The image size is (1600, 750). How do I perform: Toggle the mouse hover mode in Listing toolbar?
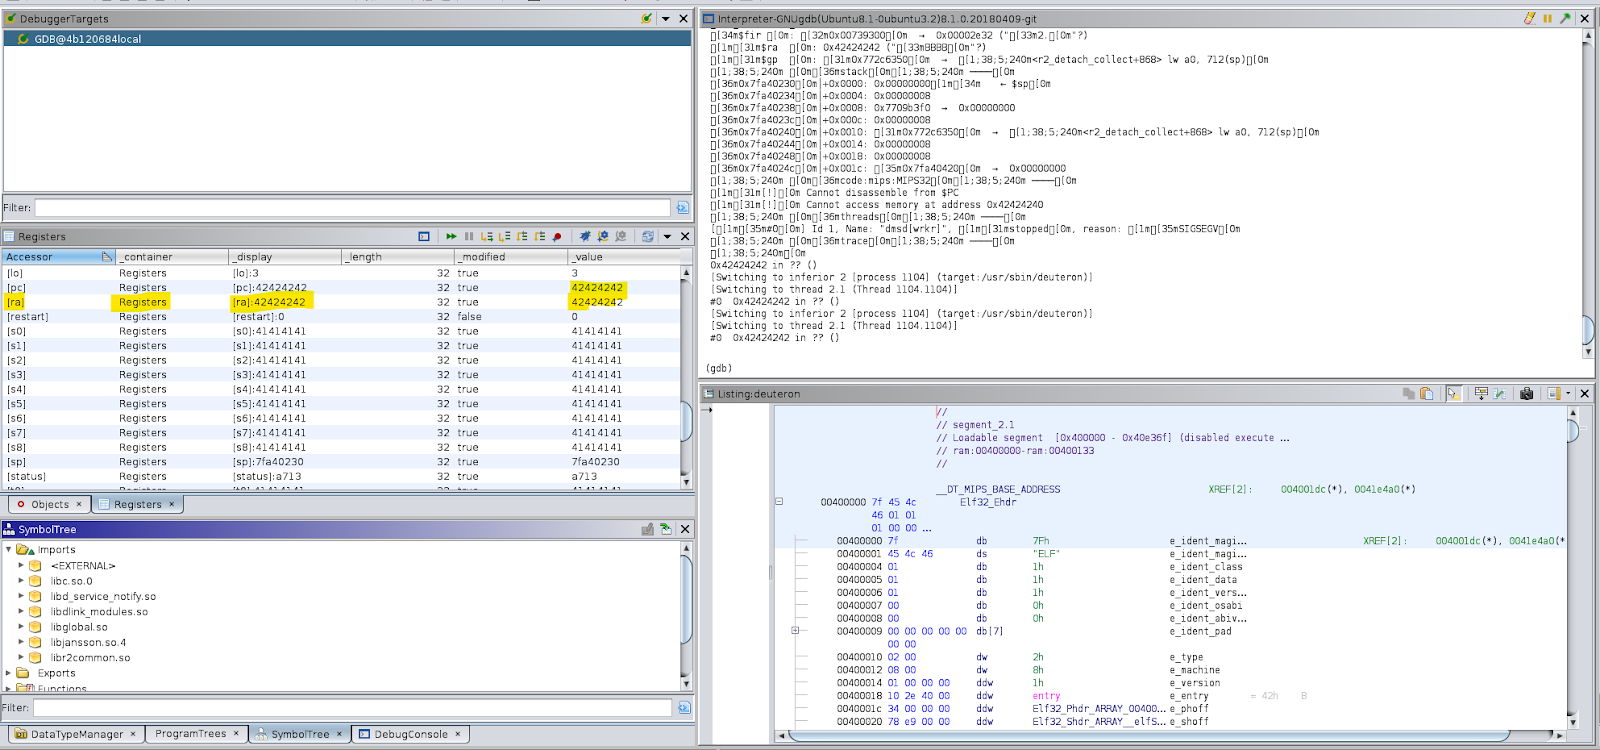(x=1454, y=394)
